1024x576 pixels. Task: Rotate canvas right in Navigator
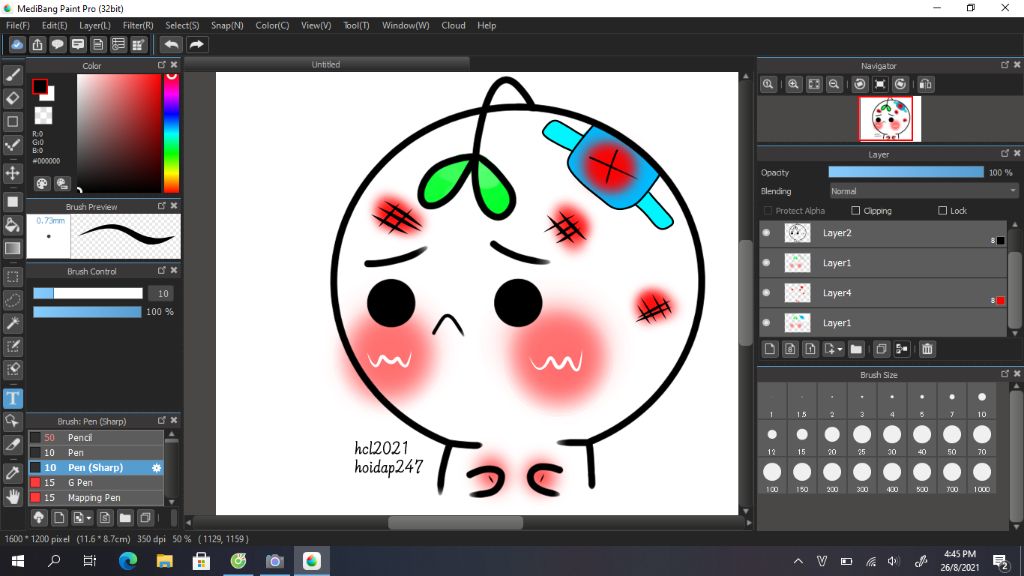coord(901,84)
